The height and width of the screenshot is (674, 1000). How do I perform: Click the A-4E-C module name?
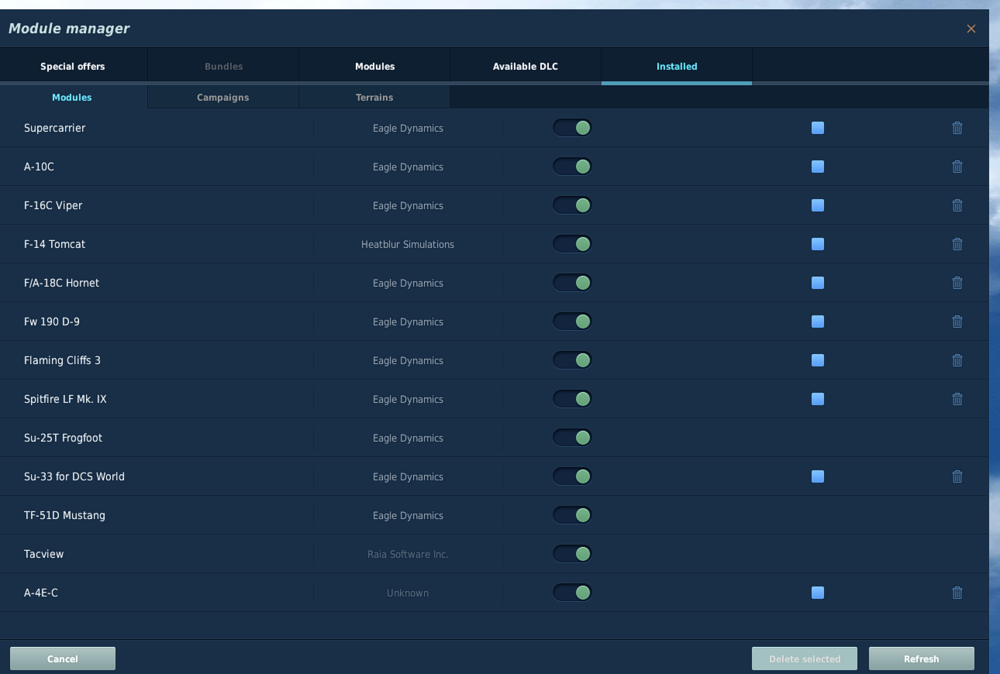click(x=41, y=593)
